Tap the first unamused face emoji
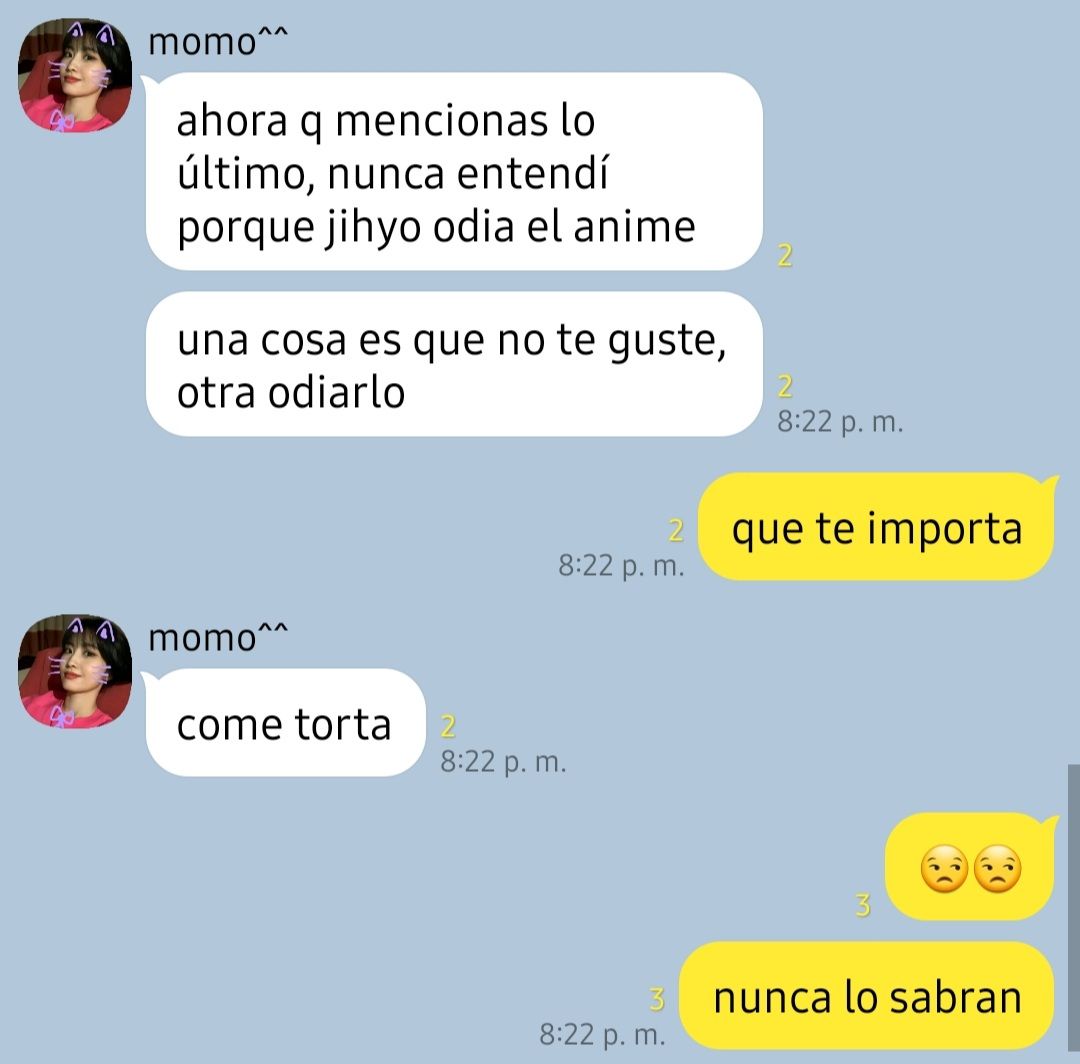 point(944,869)
